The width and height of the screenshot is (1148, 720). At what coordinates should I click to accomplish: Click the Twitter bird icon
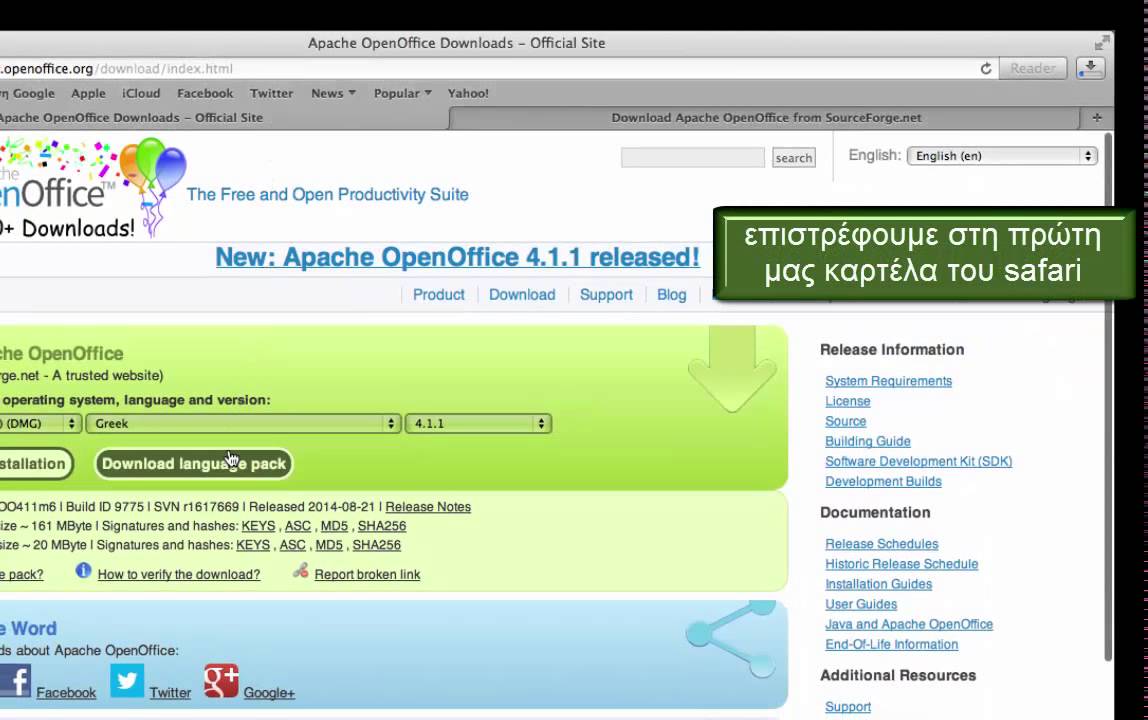tap(127, 680)
